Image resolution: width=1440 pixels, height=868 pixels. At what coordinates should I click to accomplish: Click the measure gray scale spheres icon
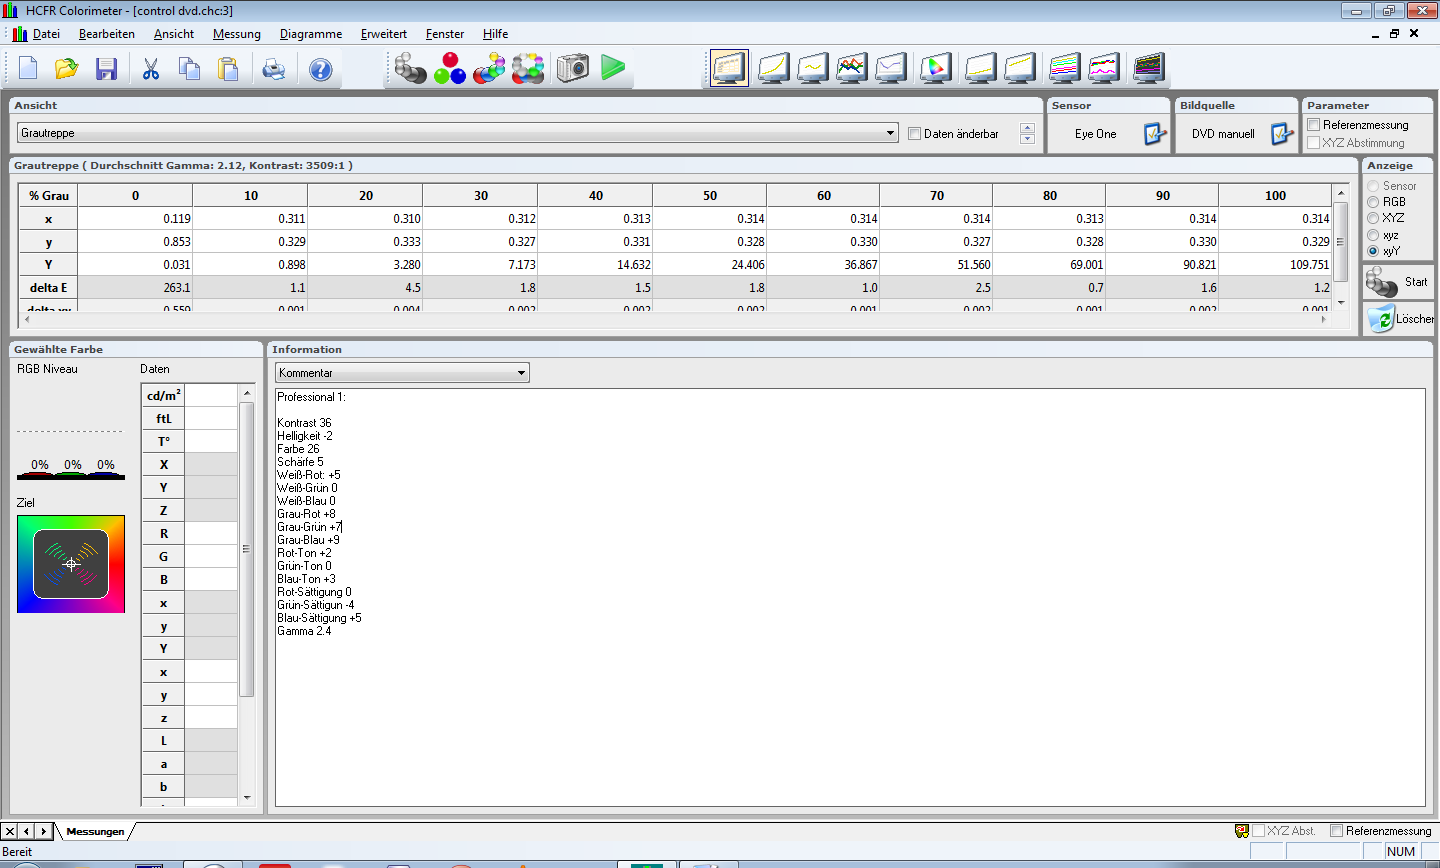point(410,68)
